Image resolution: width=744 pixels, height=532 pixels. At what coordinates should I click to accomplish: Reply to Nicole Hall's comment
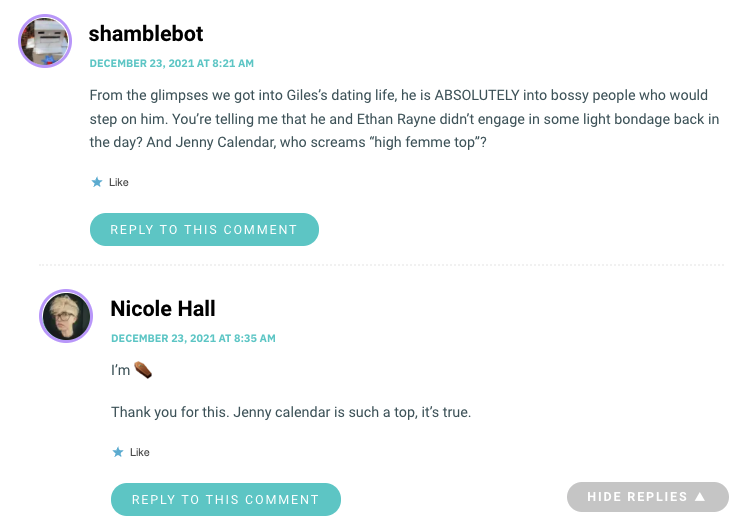point(226,499)
